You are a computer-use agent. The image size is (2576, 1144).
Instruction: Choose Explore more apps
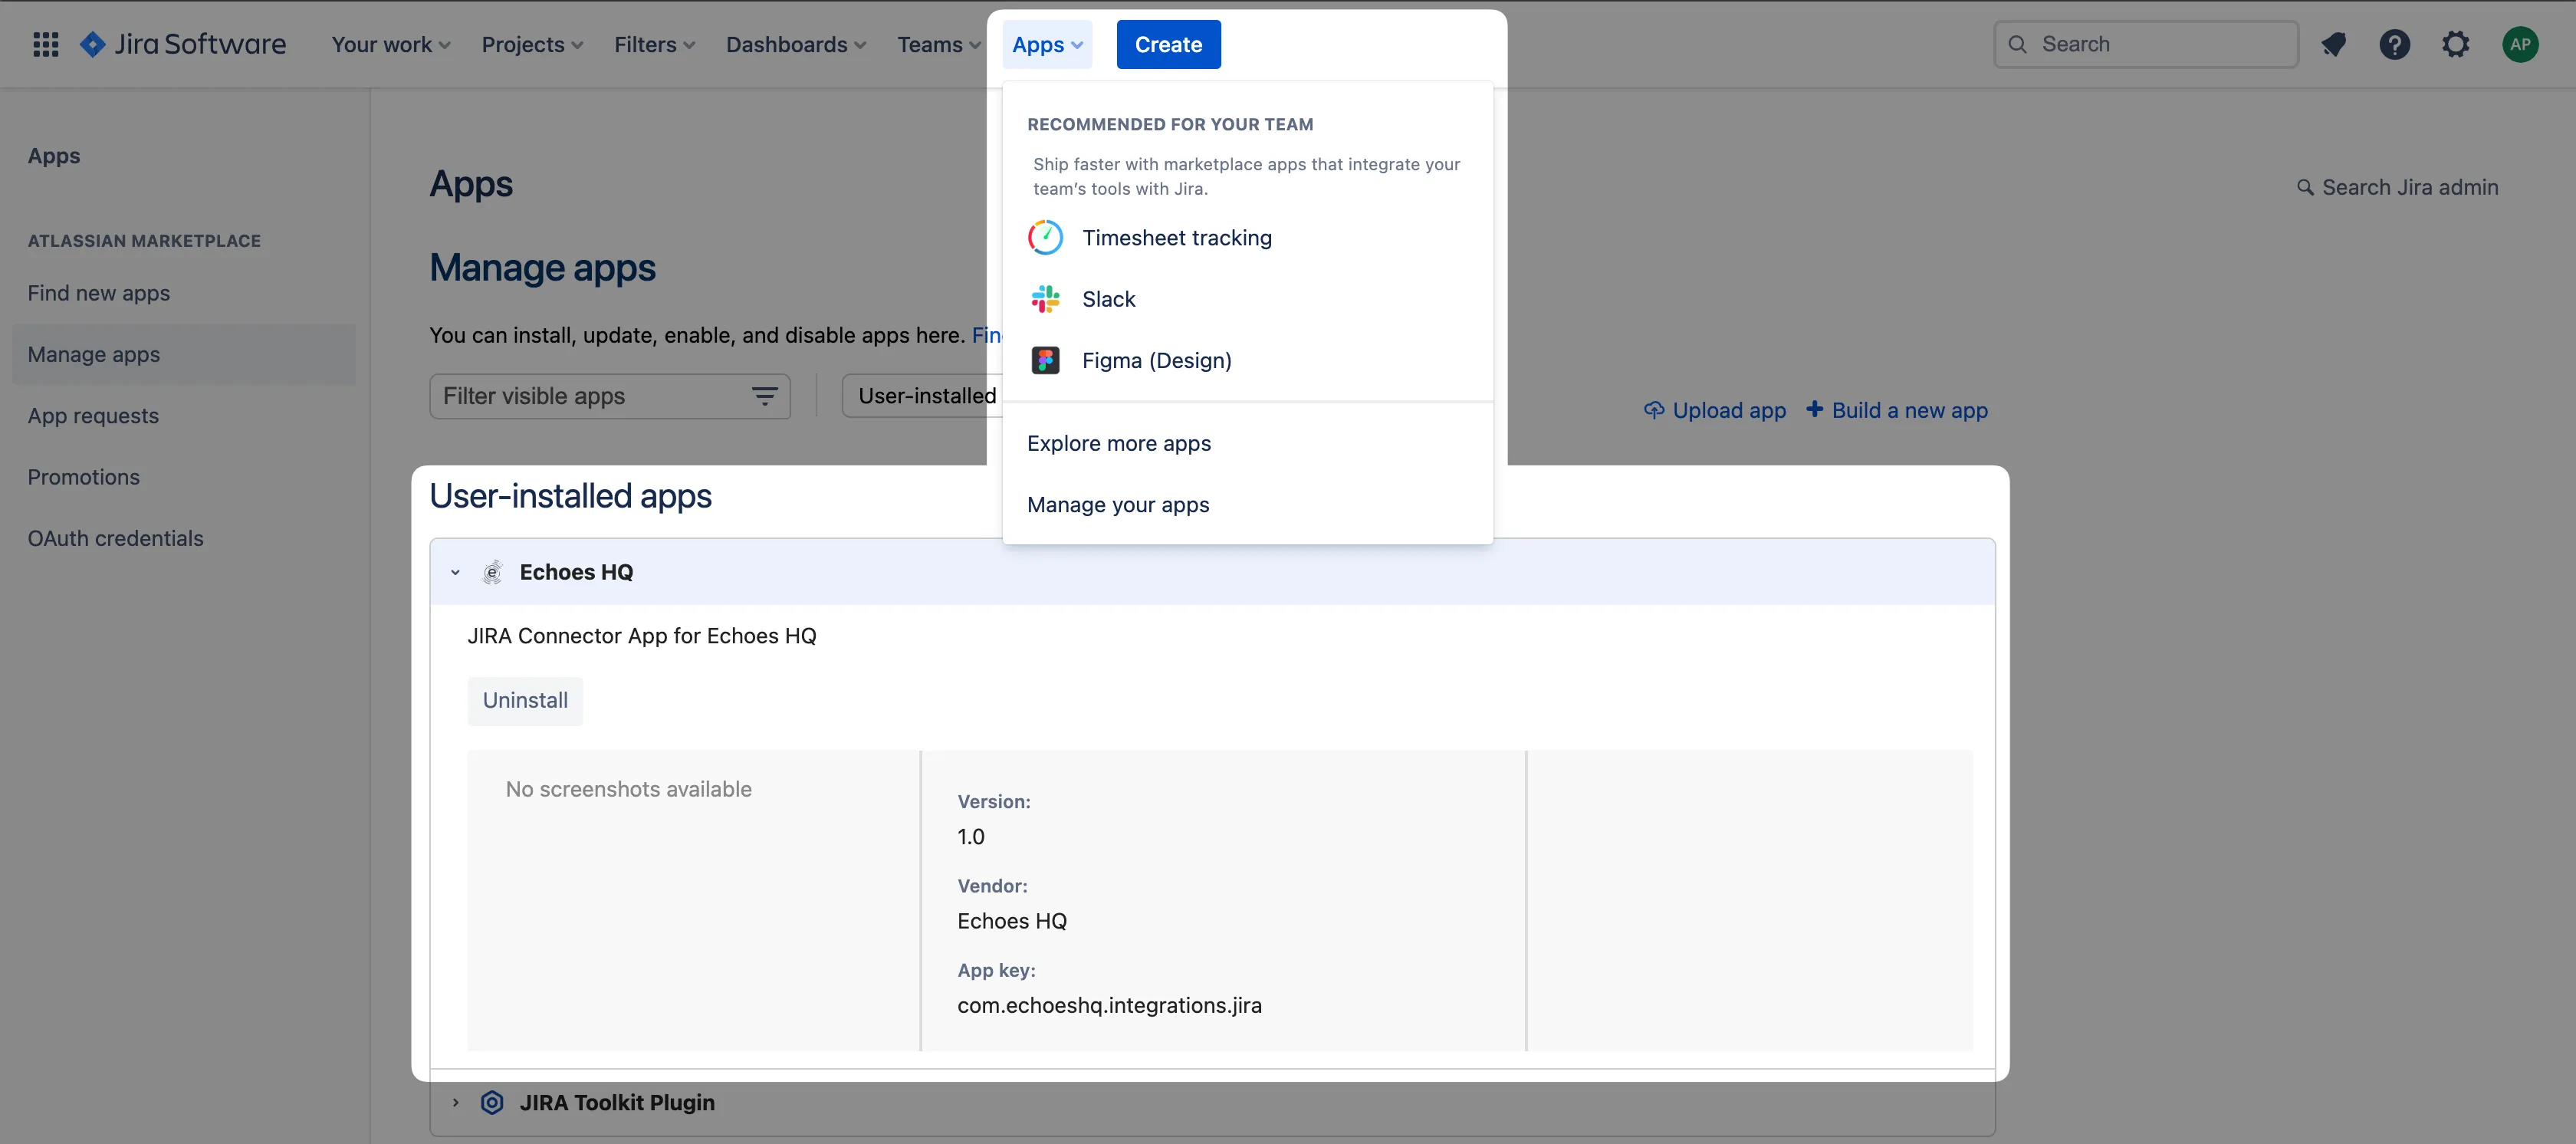coord(1247,443)
